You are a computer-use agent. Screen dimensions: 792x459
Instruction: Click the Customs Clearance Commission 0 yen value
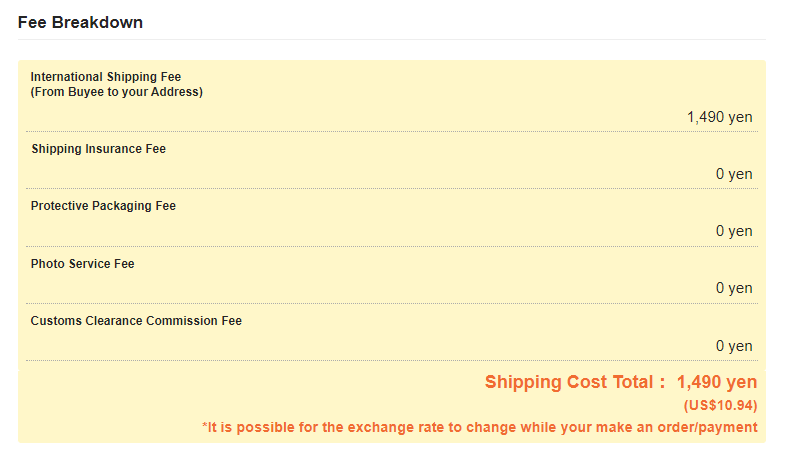tap(734, 346)
